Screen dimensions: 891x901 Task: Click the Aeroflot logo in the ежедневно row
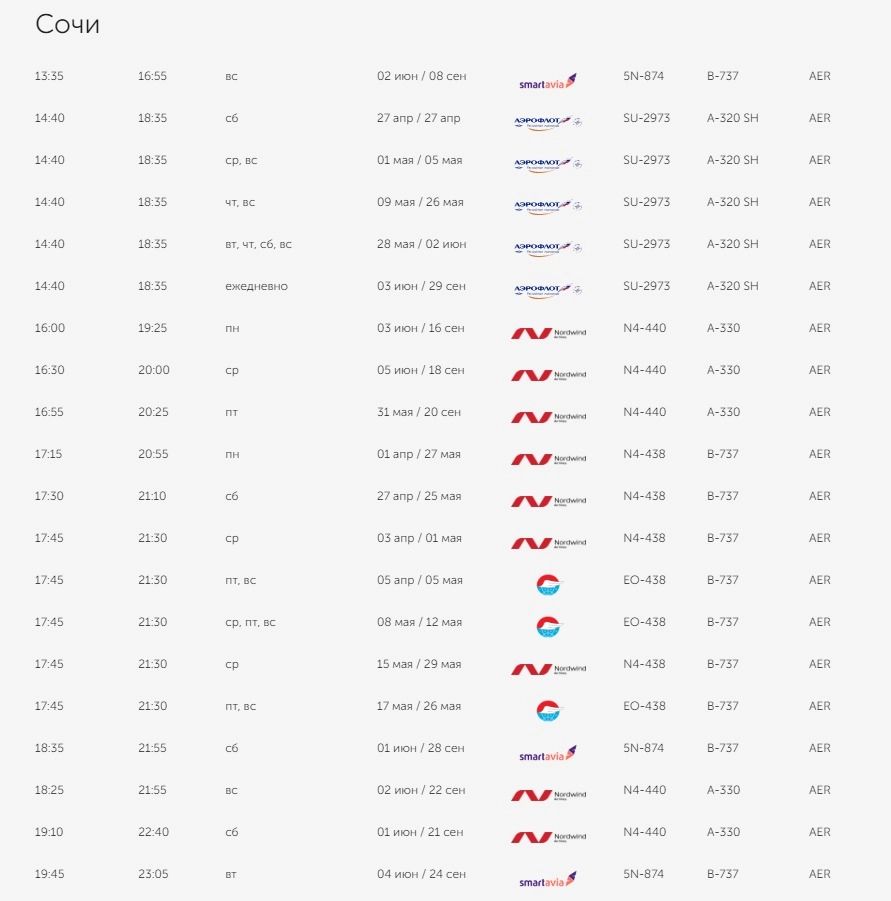tap(548, 289)
